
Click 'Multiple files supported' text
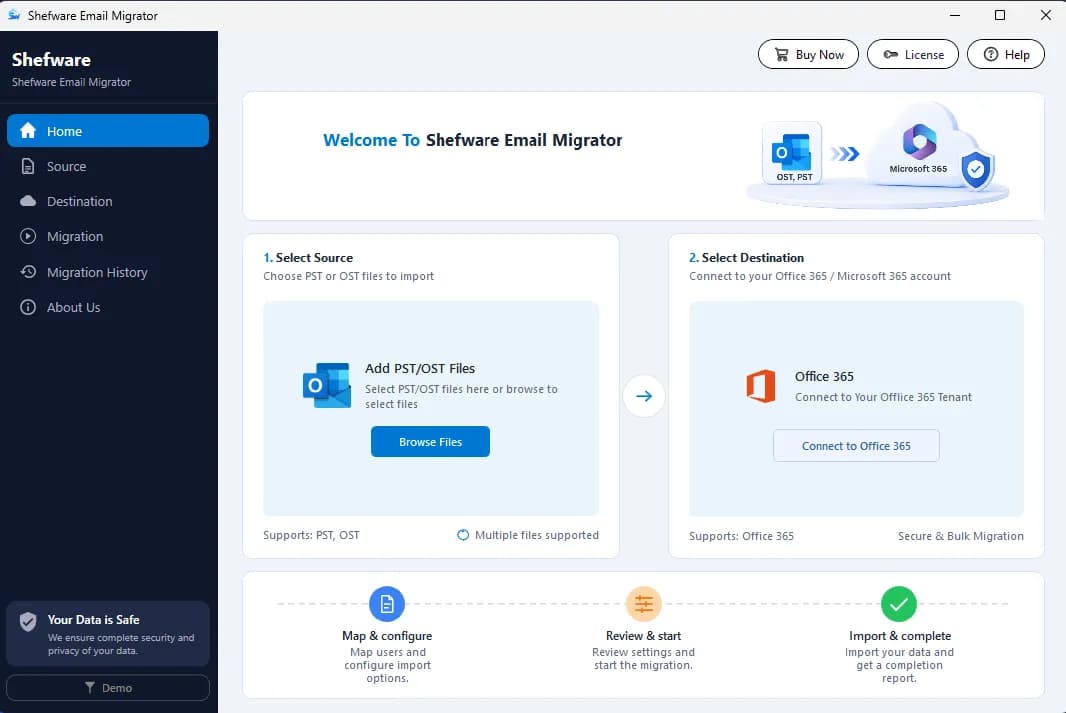(x=537, y=535)
